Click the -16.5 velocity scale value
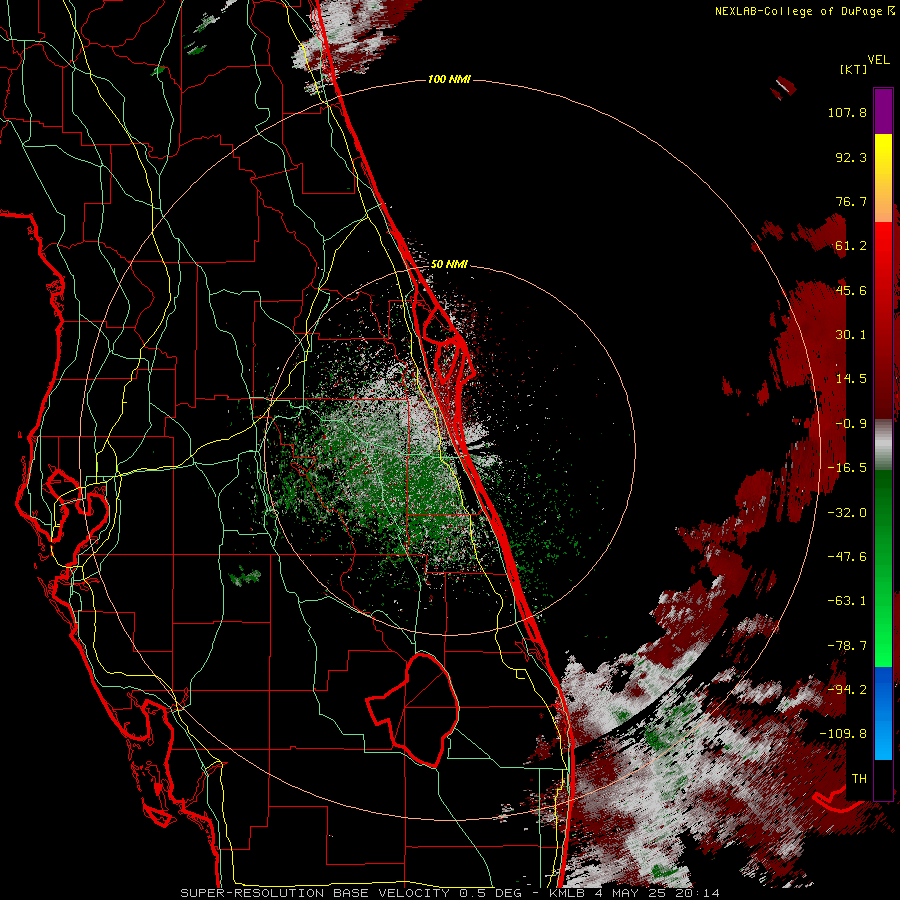Screen dimensions: 900x900 tap(847, 468)
